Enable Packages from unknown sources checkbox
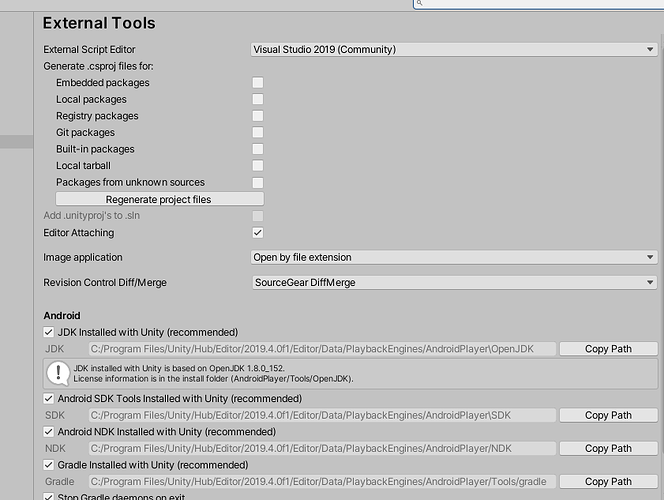664x500 pixels. 257,182
